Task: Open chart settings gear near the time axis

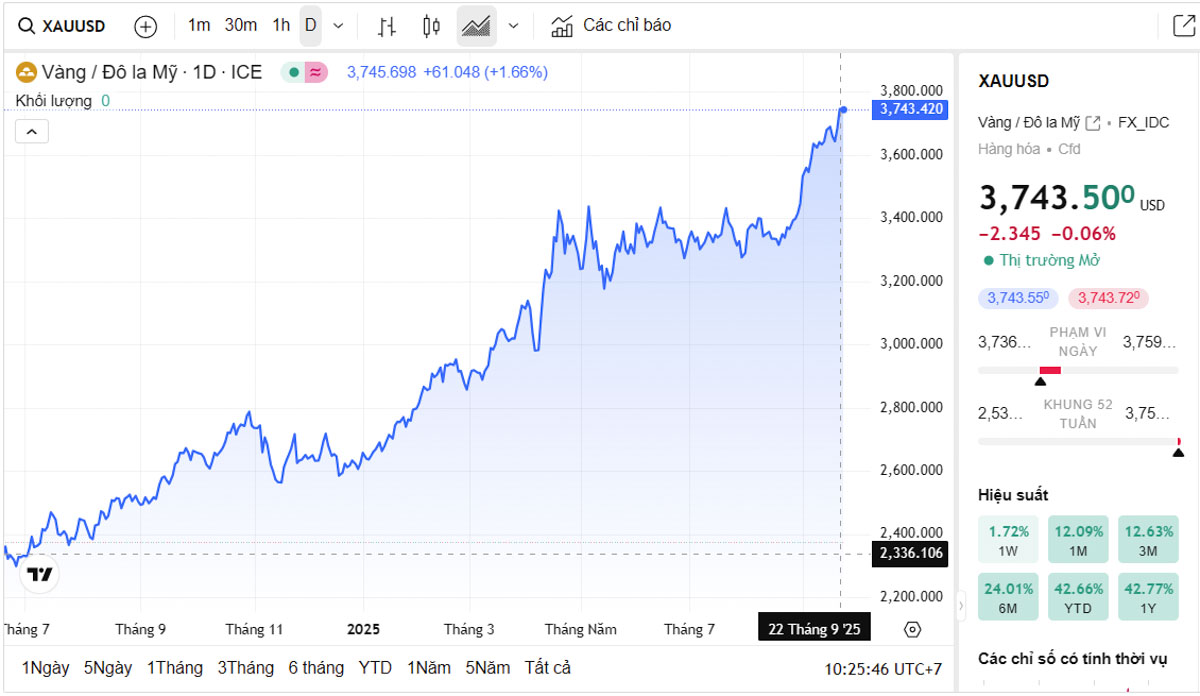Action: (x=912, y=629)
